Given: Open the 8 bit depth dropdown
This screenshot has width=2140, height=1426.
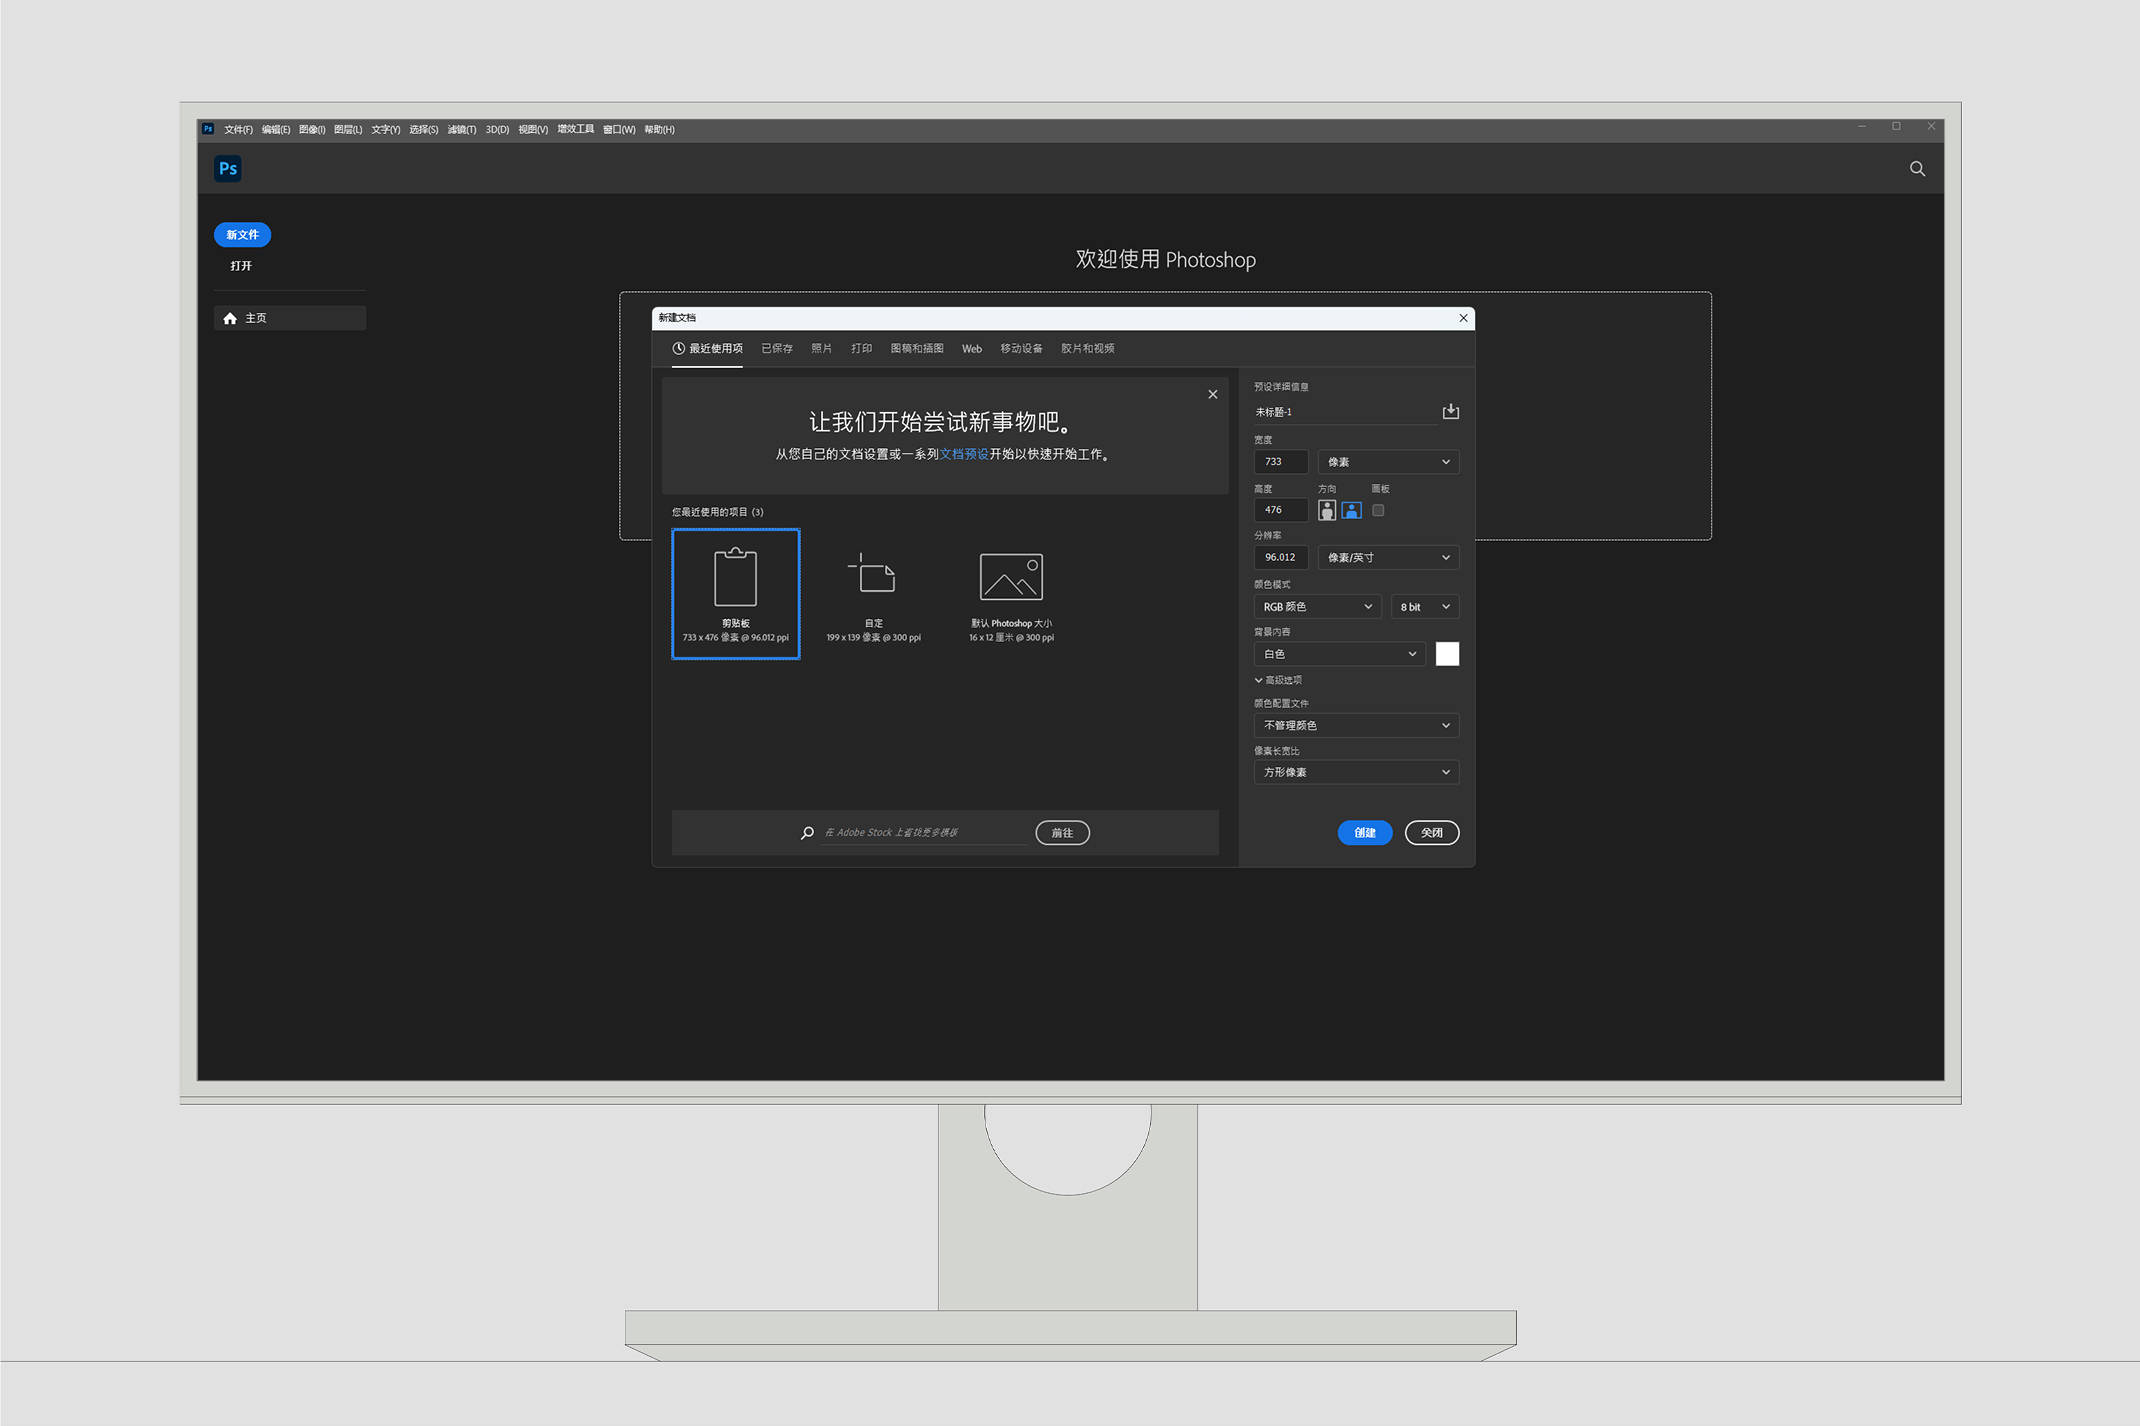Looking at the screenshot, I should pos(1424,607).
